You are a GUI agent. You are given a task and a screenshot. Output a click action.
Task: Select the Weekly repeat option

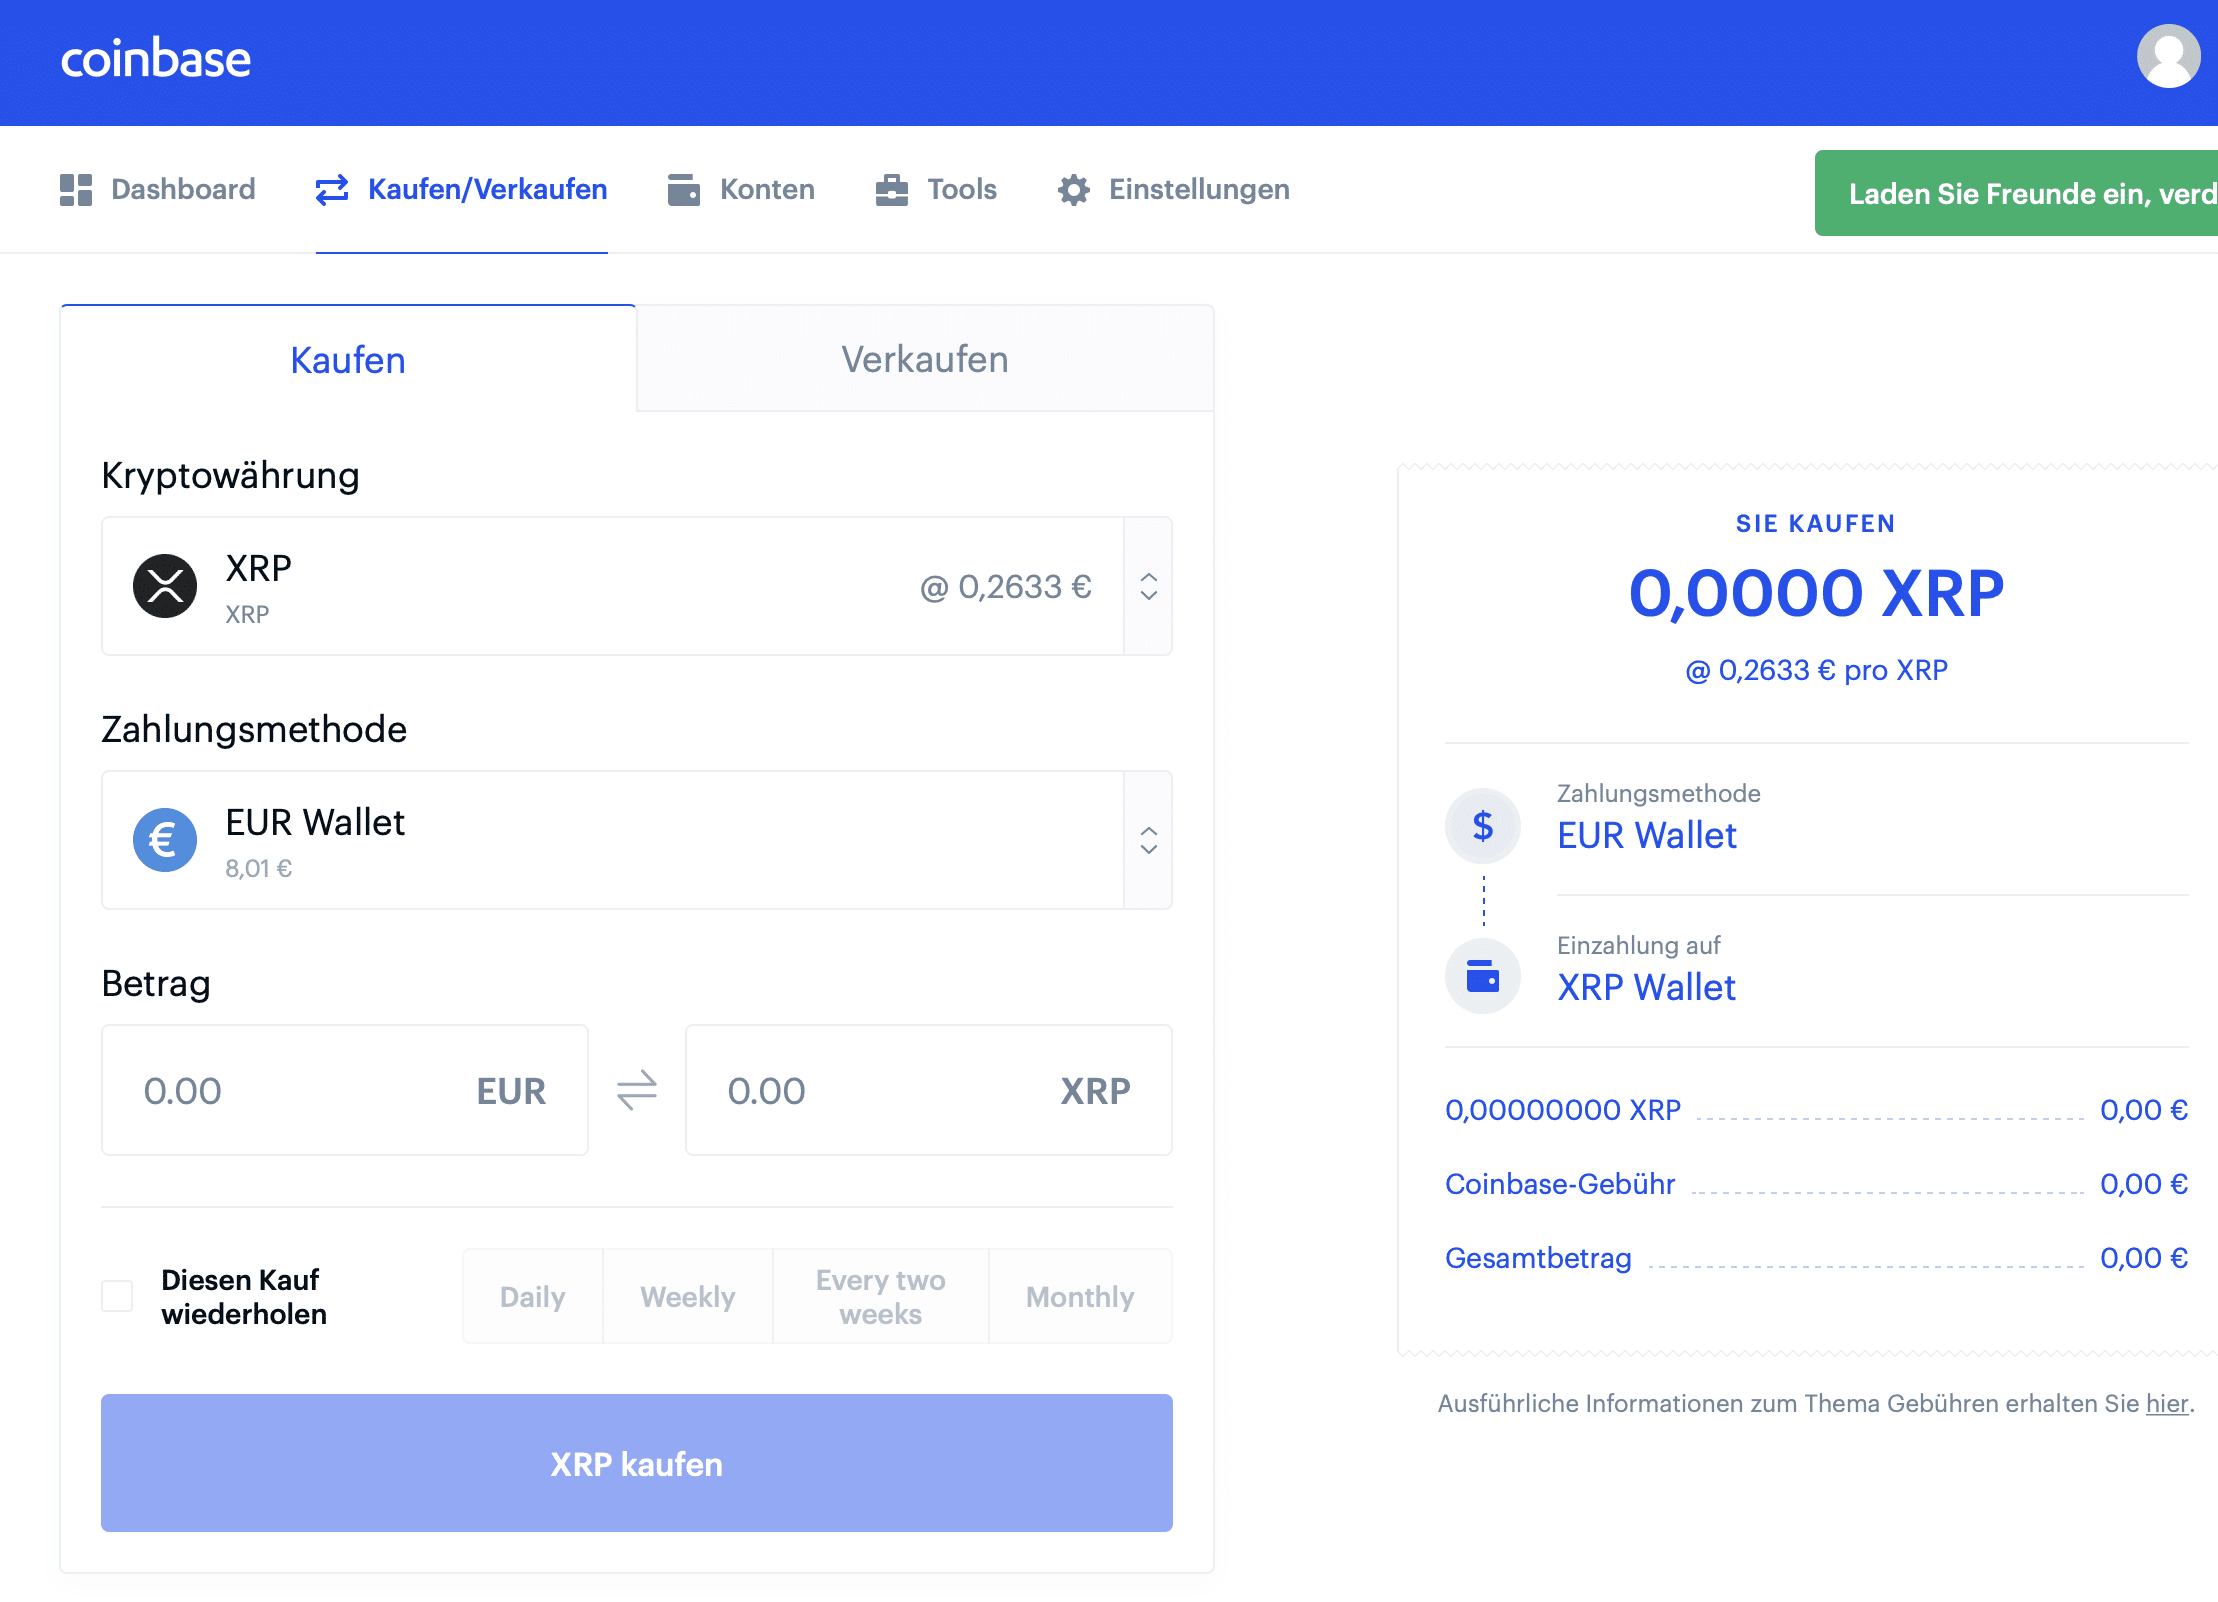point(688,1296)
